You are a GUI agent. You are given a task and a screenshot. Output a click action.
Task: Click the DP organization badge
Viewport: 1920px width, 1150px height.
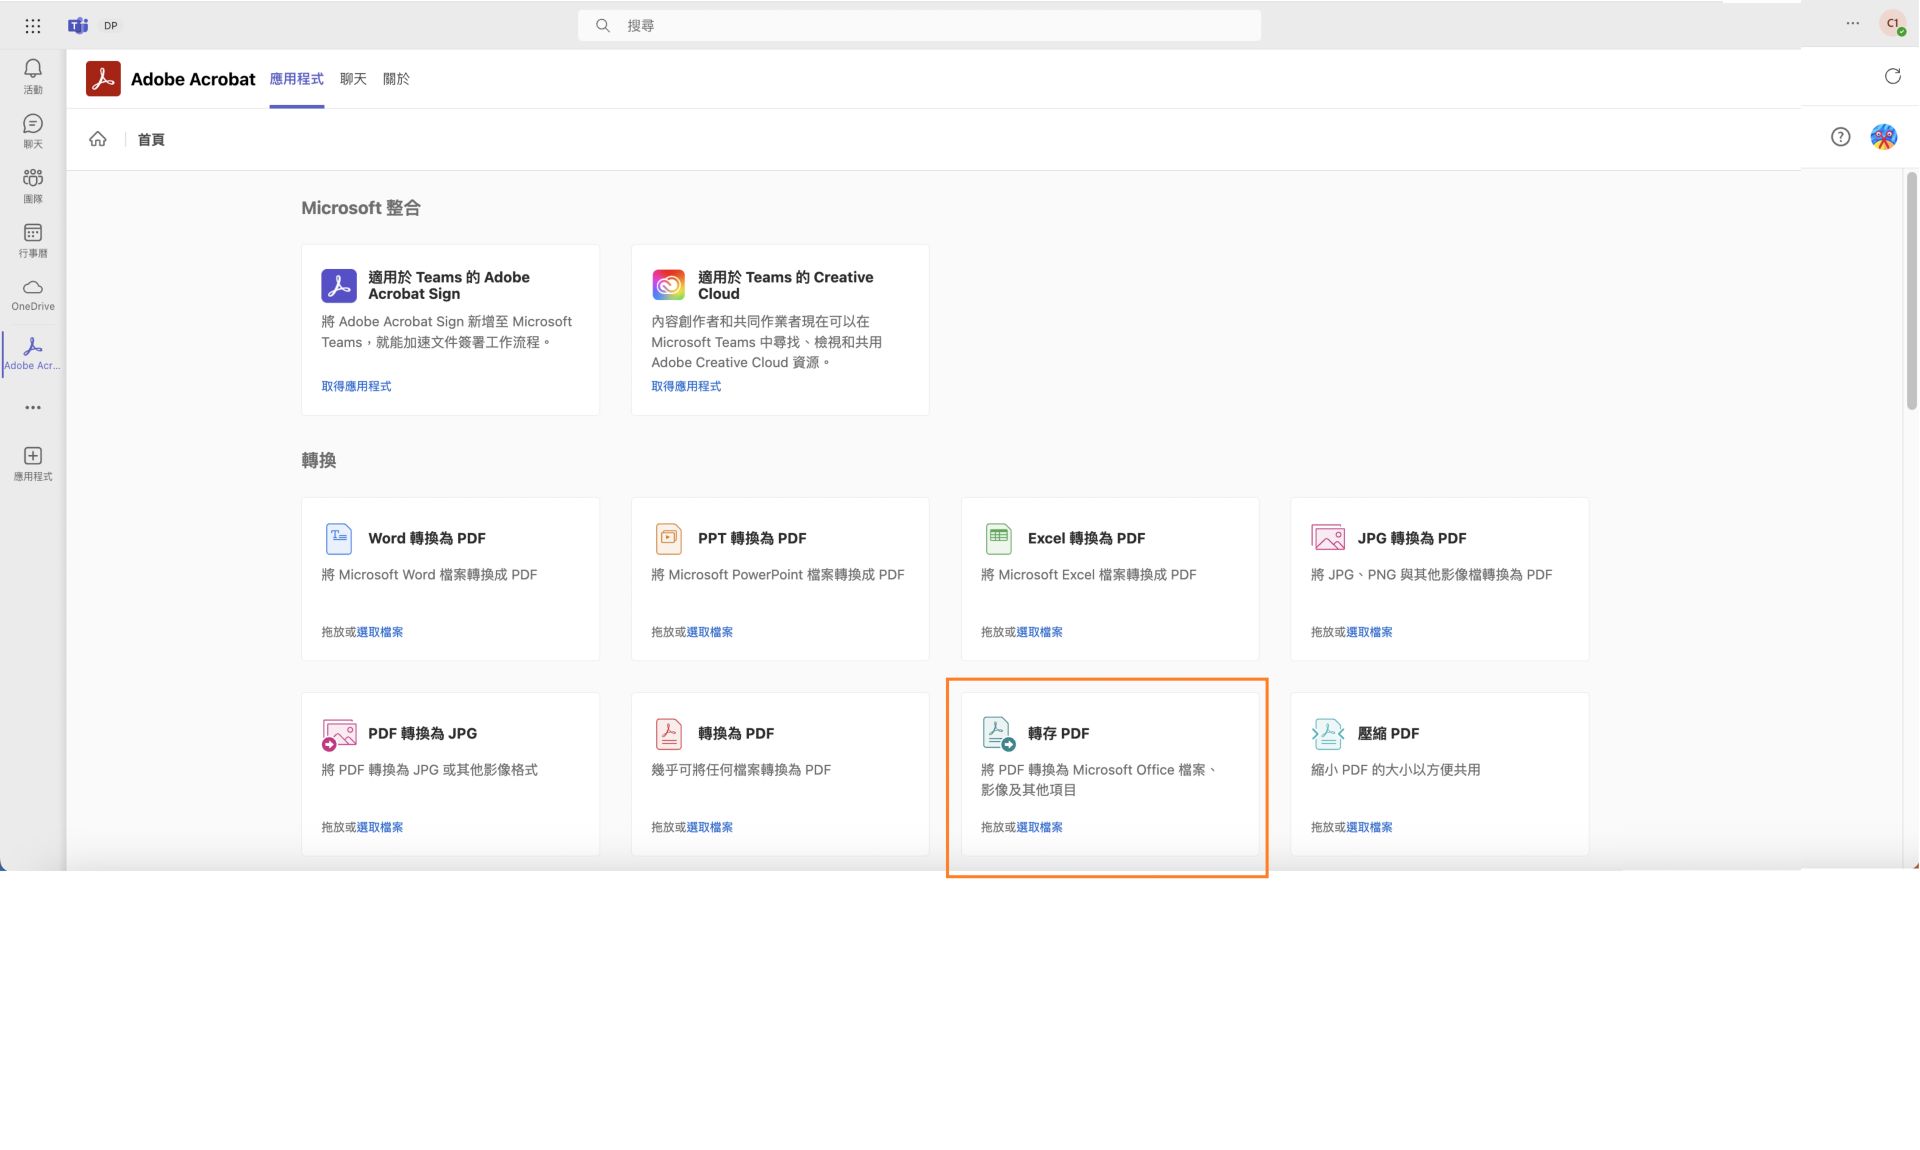coord(111,26)
